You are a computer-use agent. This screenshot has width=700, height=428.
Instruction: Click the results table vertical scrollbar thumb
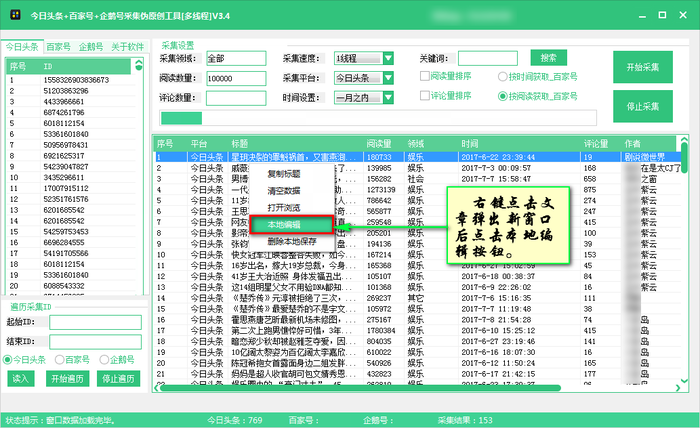pyautogui.click(x=684, y=157)
